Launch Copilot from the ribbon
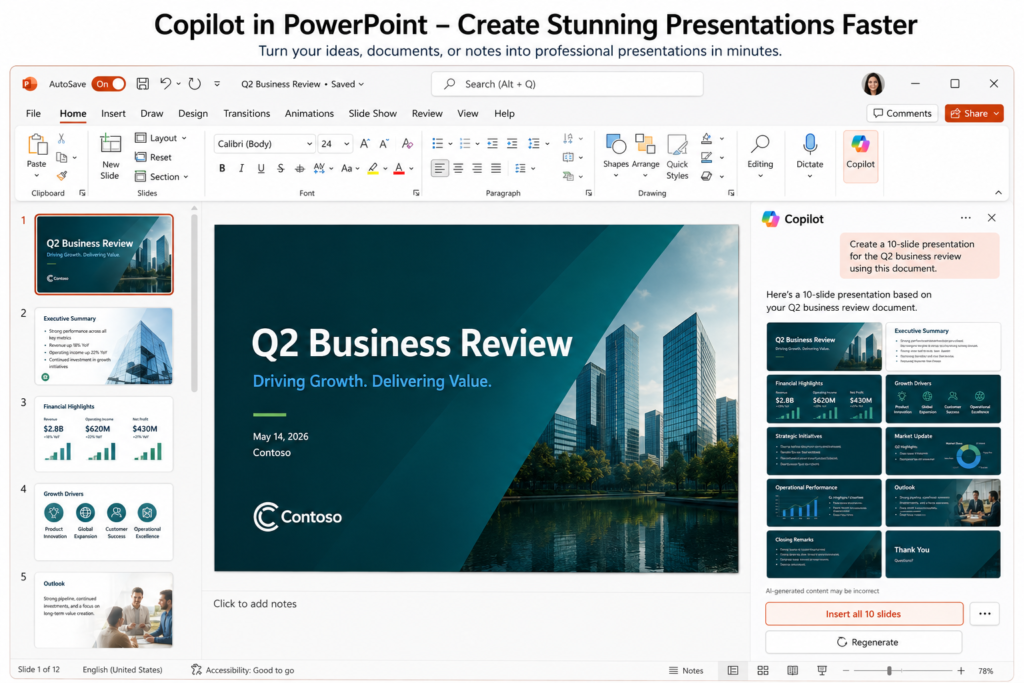 (x=860, y=157)
